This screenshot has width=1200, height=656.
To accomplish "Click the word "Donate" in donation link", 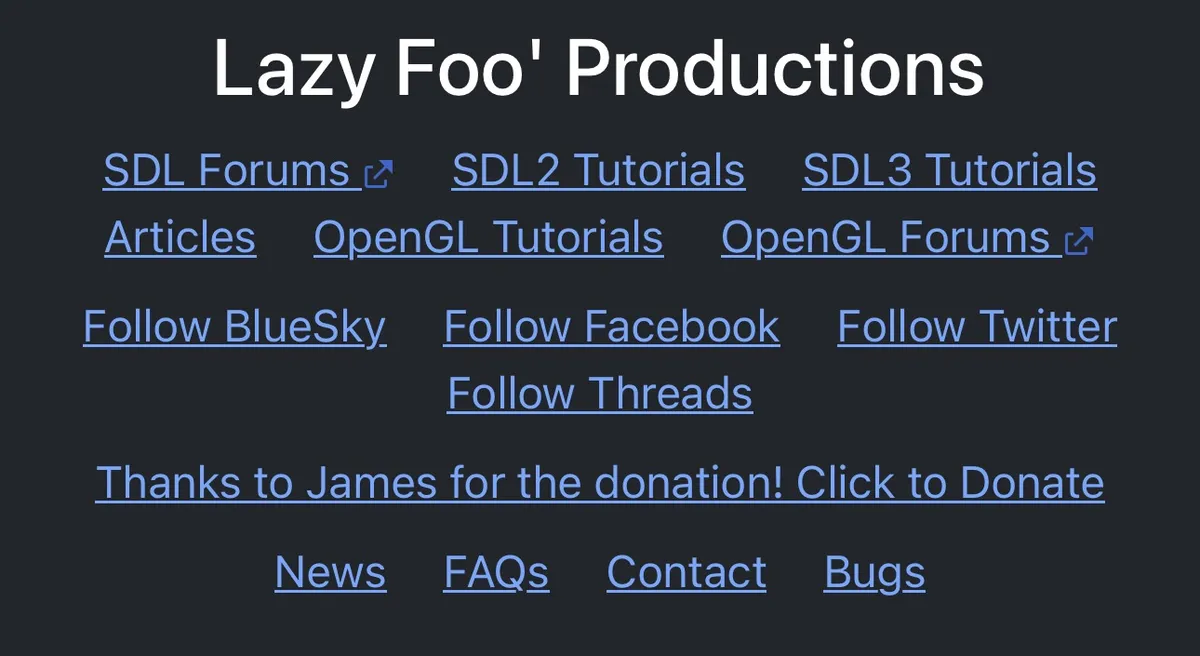I will click(x=1032, y=483).
